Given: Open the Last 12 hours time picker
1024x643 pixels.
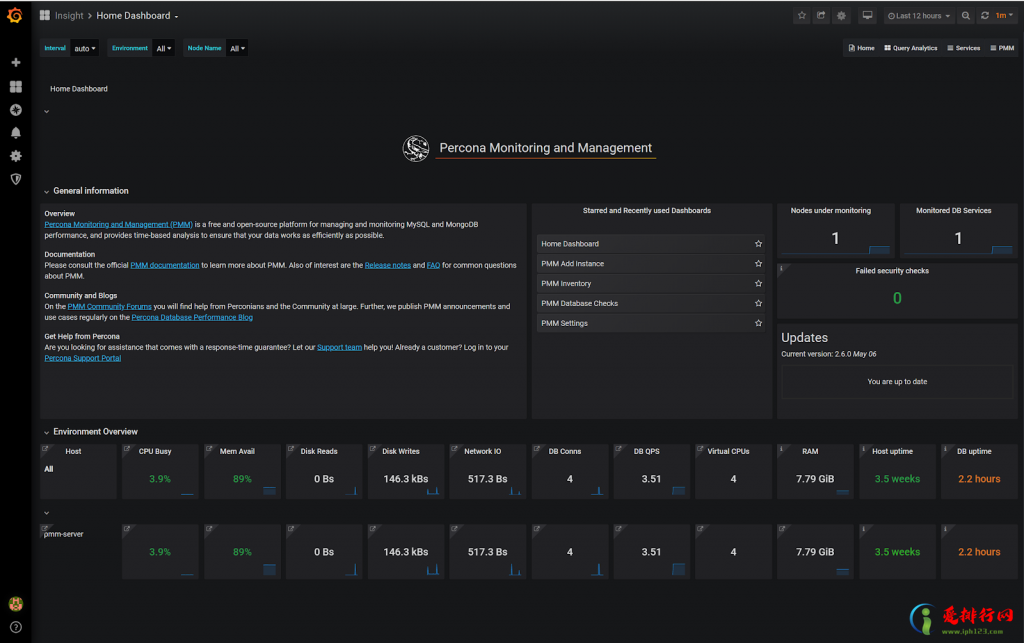Looking at the screenshot, I should pyautogui.click(x=919, y=16).
